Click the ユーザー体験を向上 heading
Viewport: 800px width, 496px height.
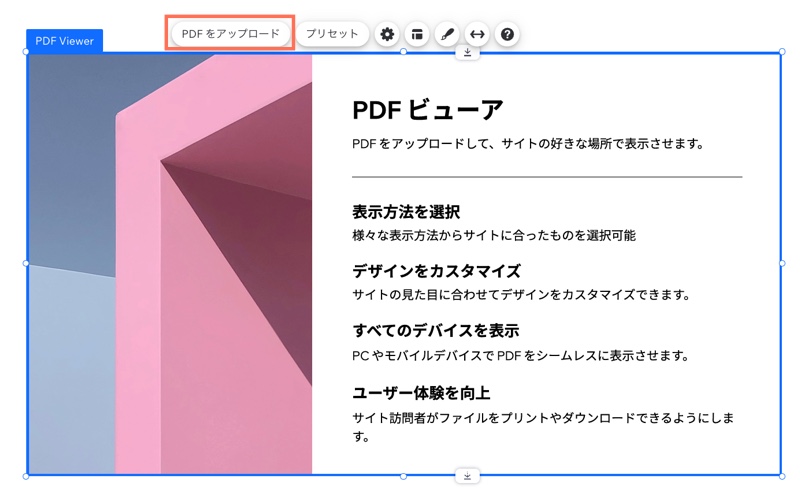[x=421, y=393]
